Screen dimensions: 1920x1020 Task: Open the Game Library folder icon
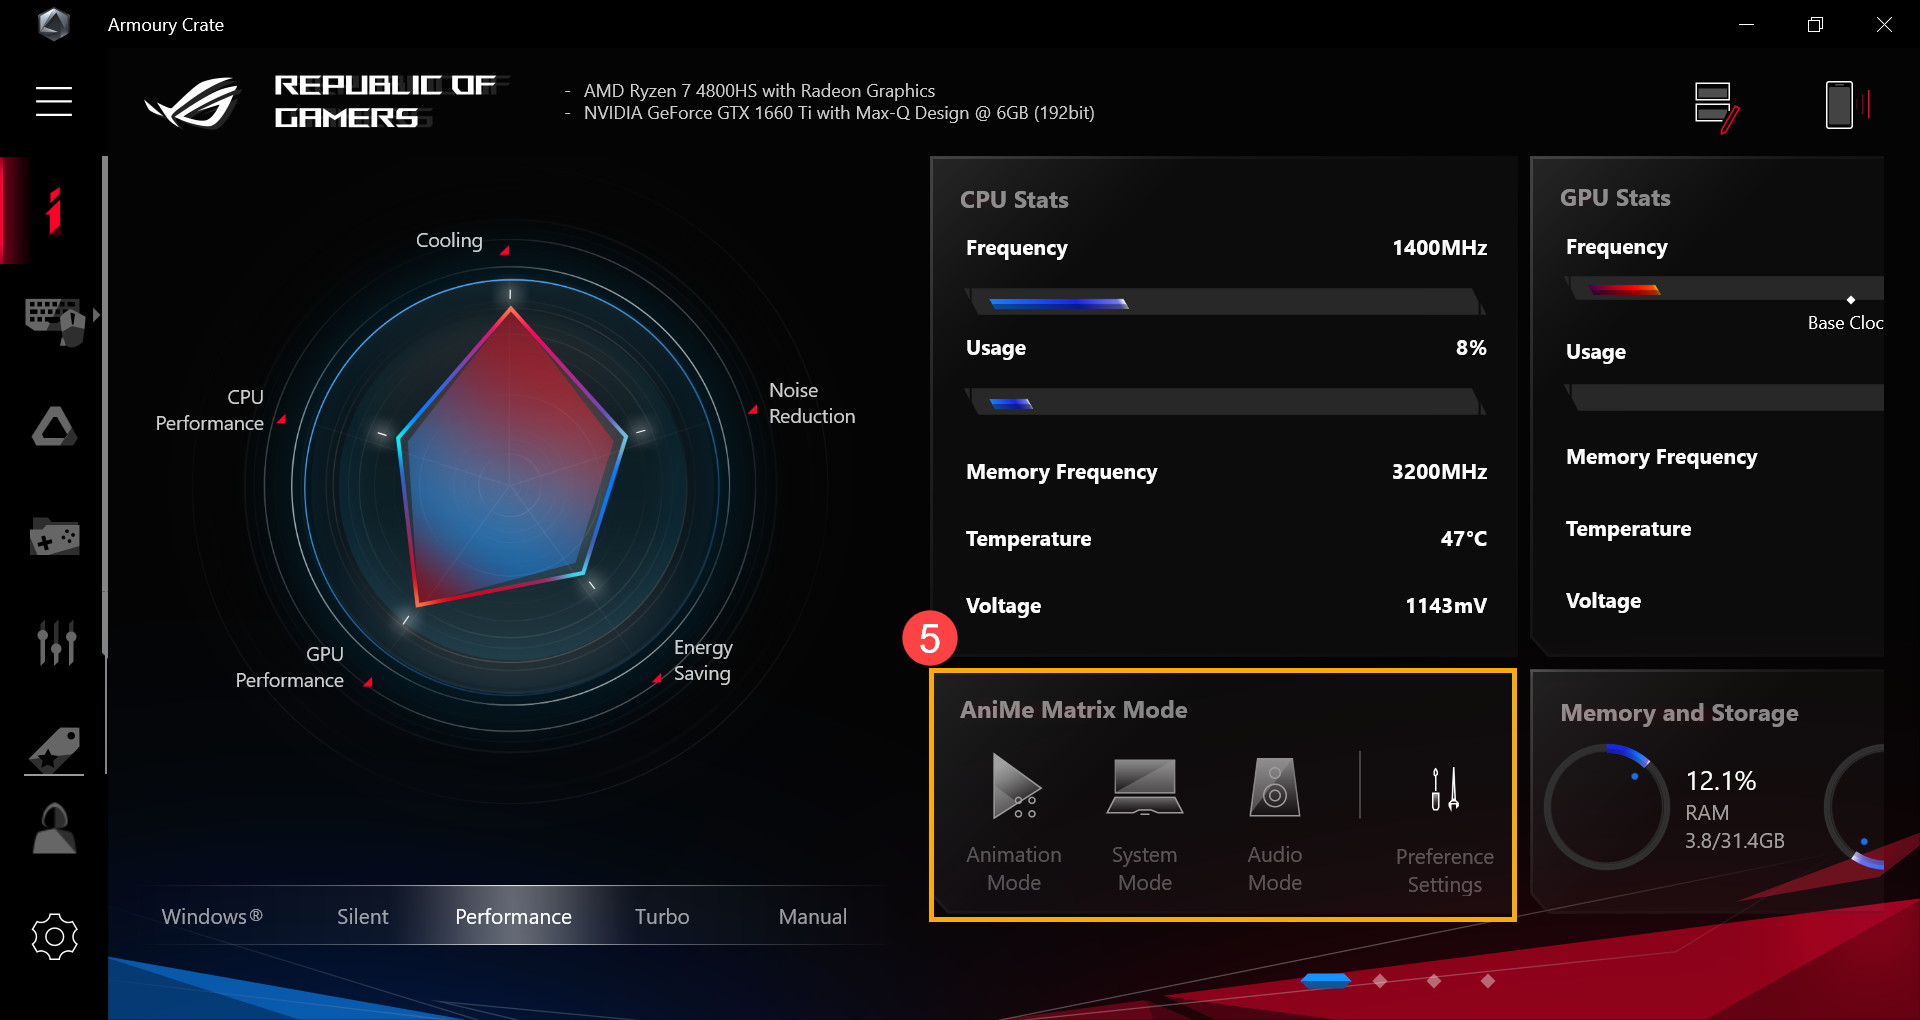click(54, 536)
